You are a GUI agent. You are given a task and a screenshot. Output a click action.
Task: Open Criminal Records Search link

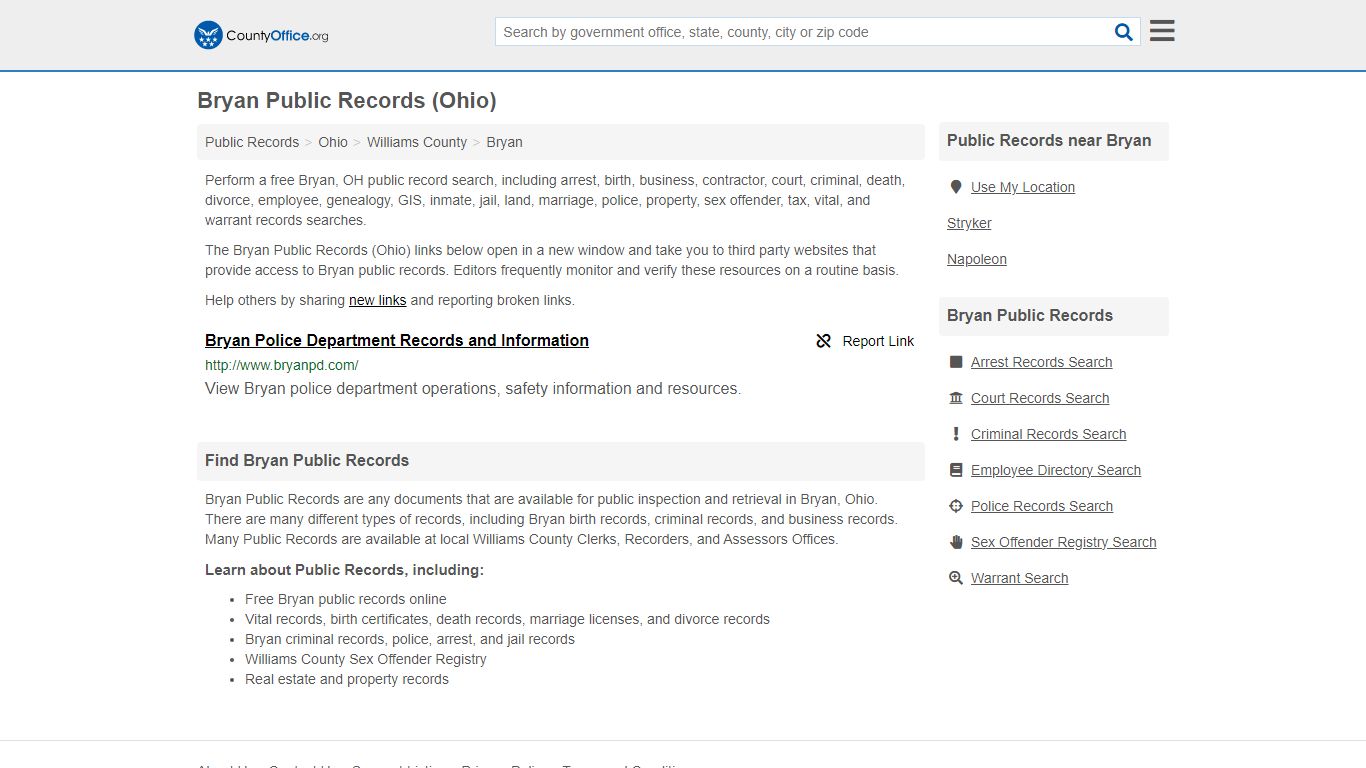click(1048, 434)
